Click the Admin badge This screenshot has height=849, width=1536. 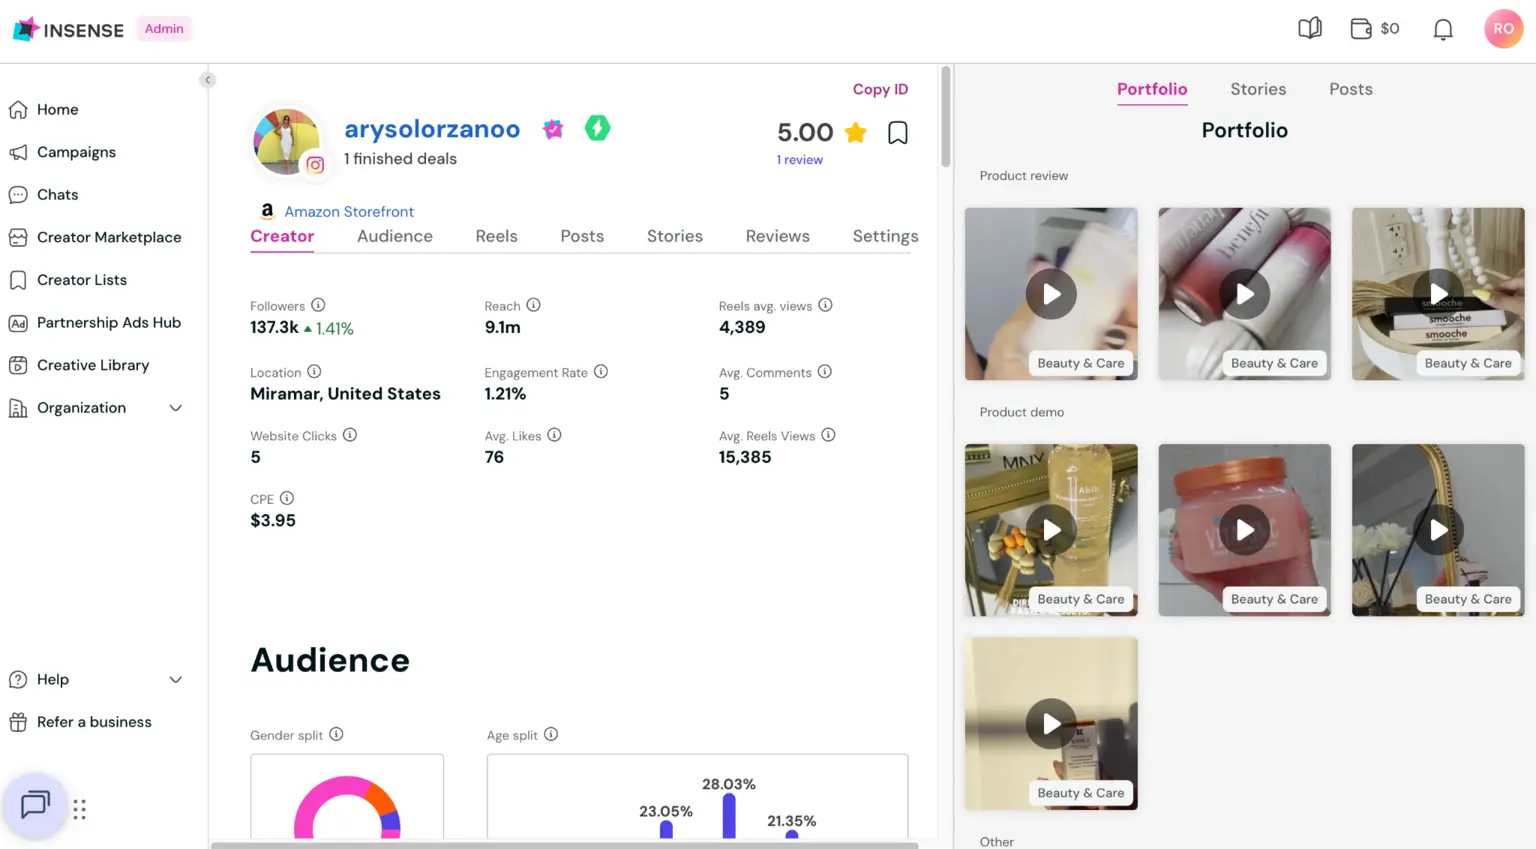tap(164, 29)
